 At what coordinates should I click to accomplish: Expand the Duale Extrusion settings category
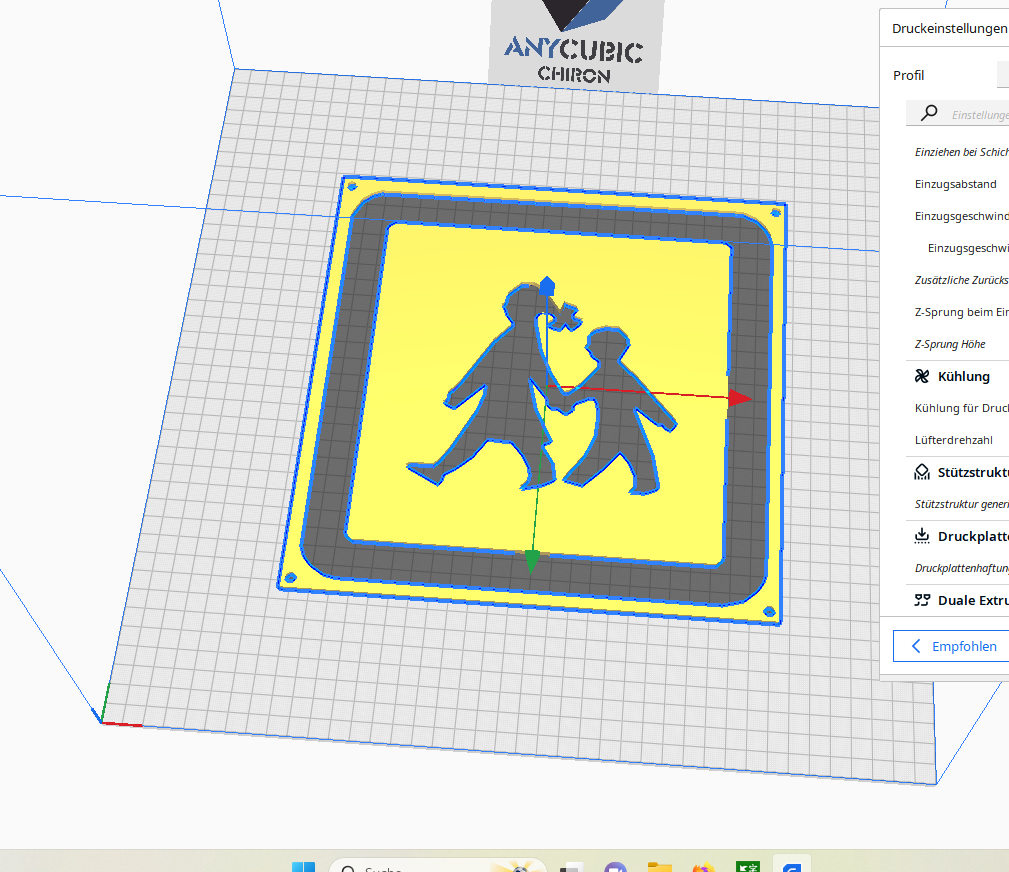(x=958, y=600)
